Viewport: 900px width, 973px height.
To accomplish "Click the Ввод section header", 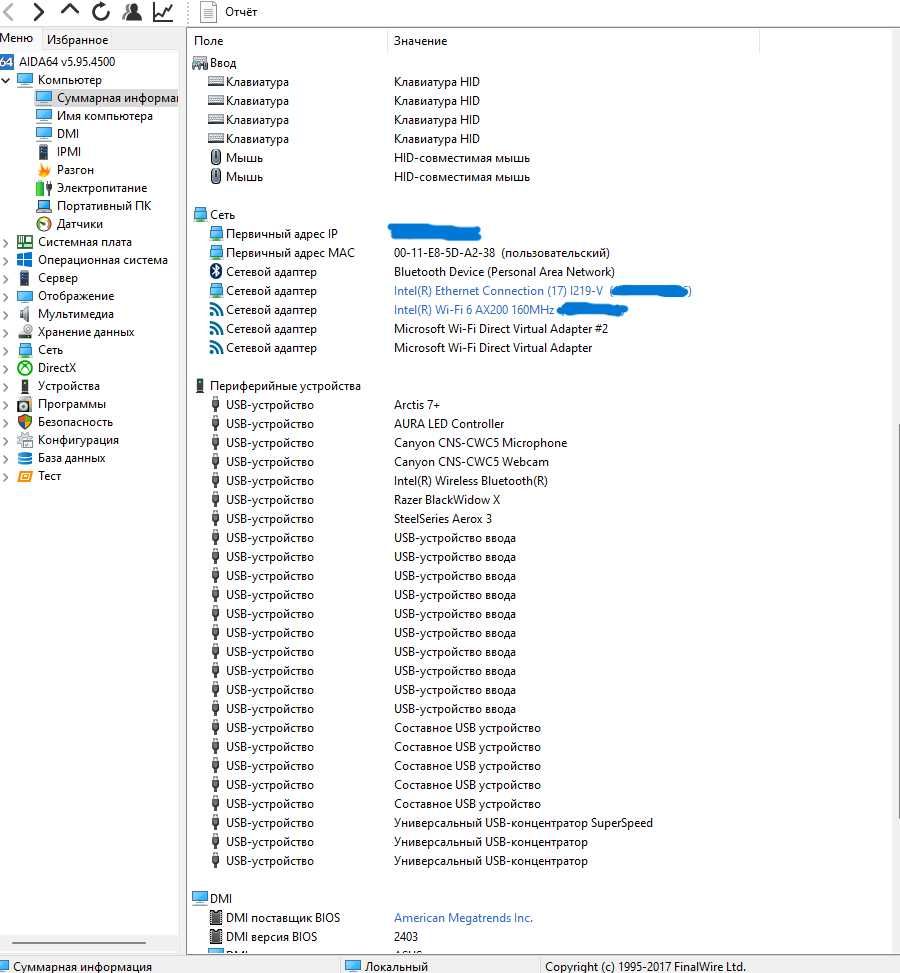I will [215, 63].
